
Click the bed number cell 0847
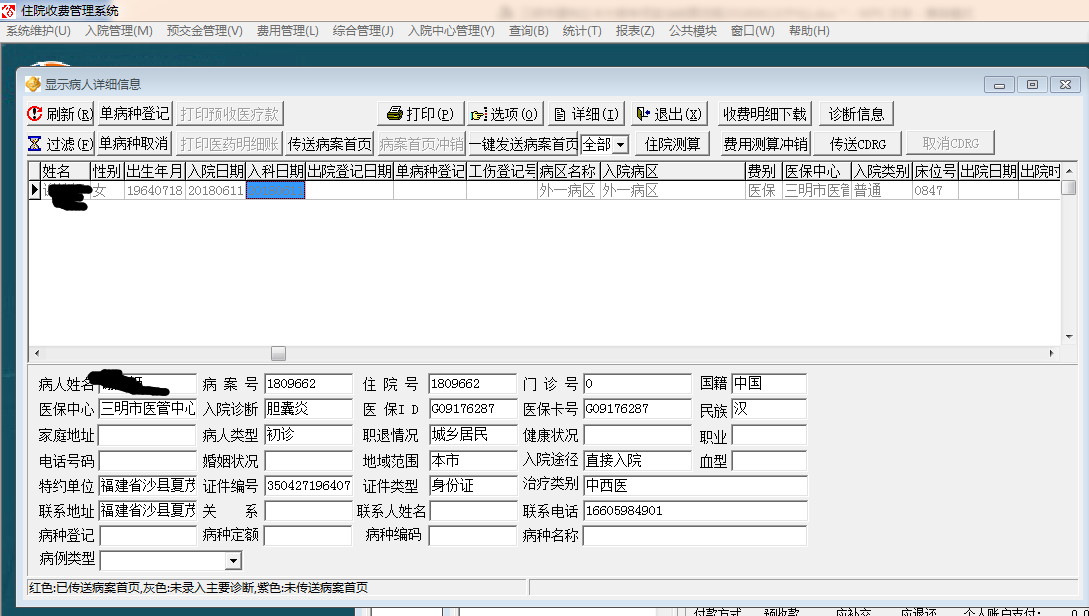[x=935, y=190]
